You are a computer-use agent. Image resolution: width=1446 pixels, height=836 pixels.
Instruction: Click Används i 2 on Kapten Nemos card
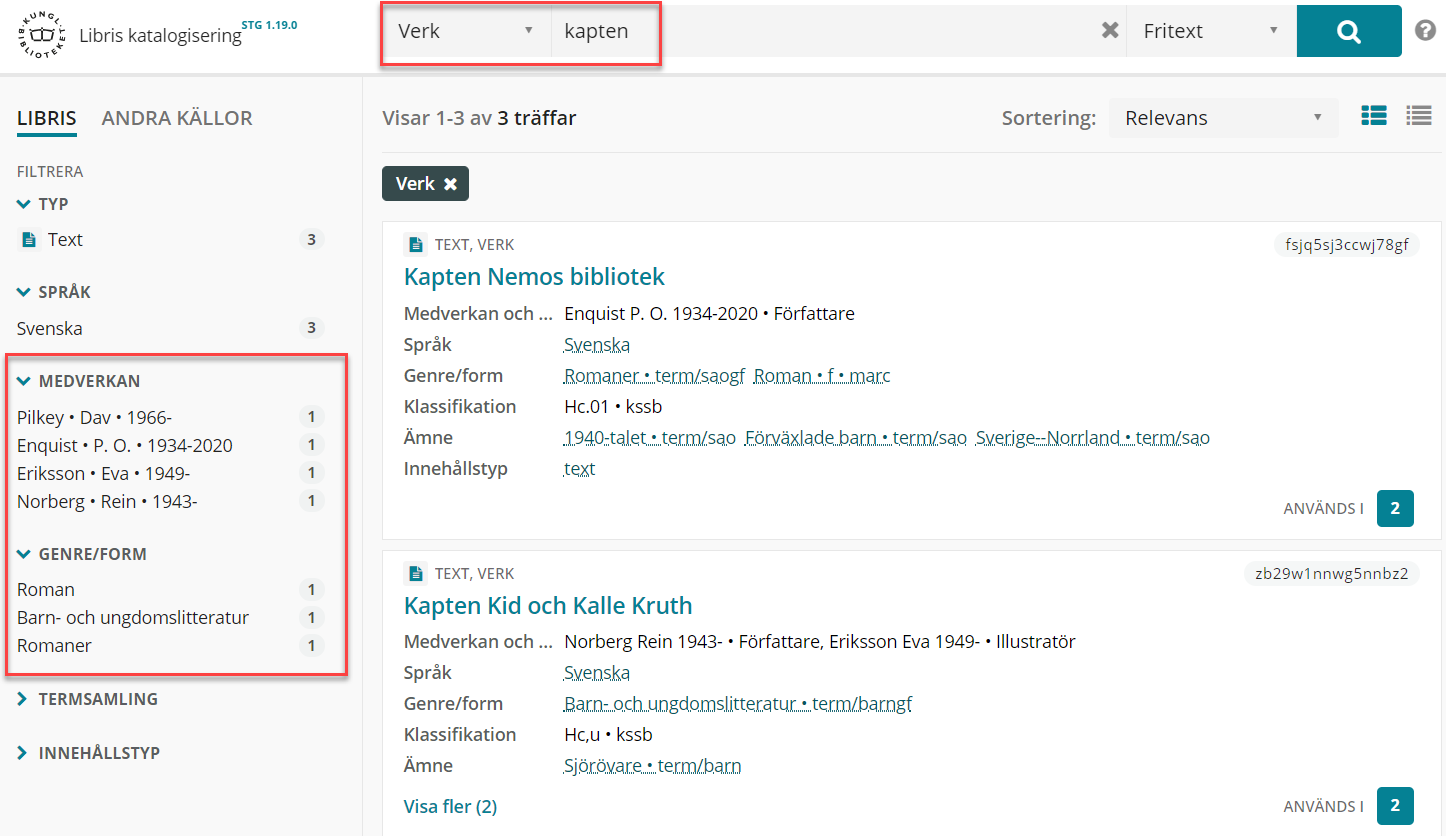pyautogui.click(x=1395, y=508)
